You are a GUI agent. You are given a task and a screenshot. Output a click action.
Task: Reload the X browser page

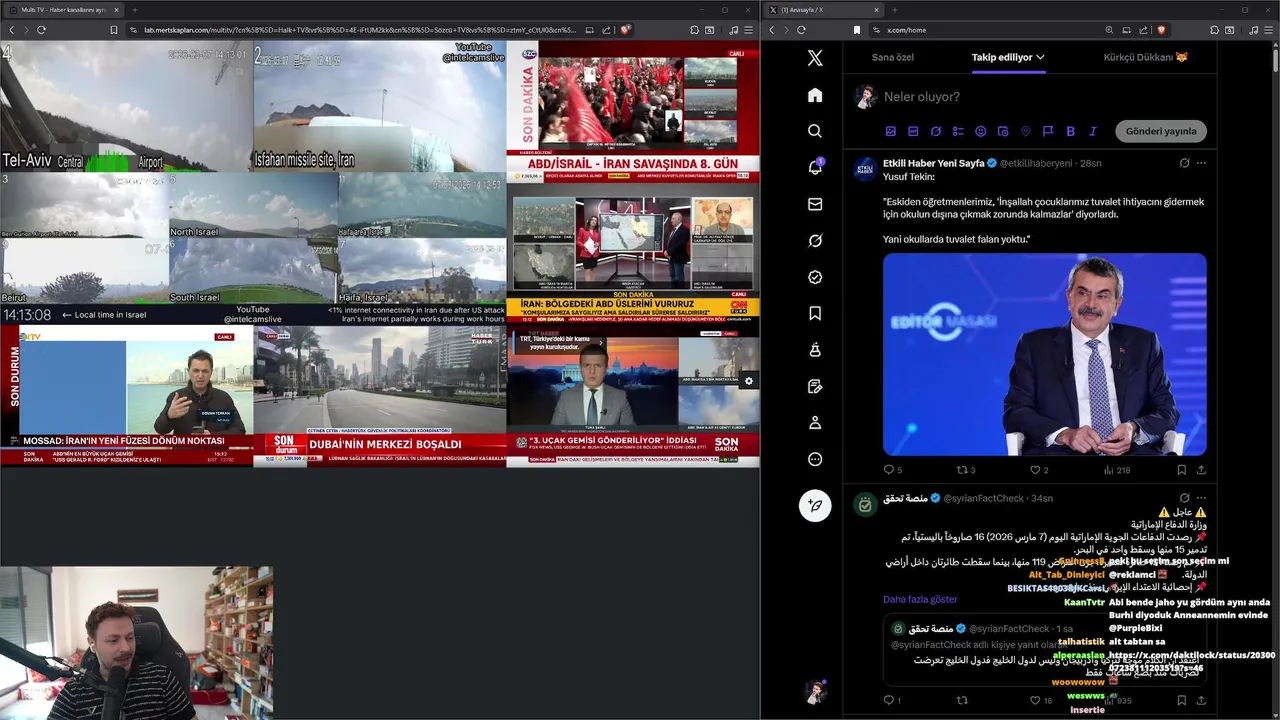(801, 30)
